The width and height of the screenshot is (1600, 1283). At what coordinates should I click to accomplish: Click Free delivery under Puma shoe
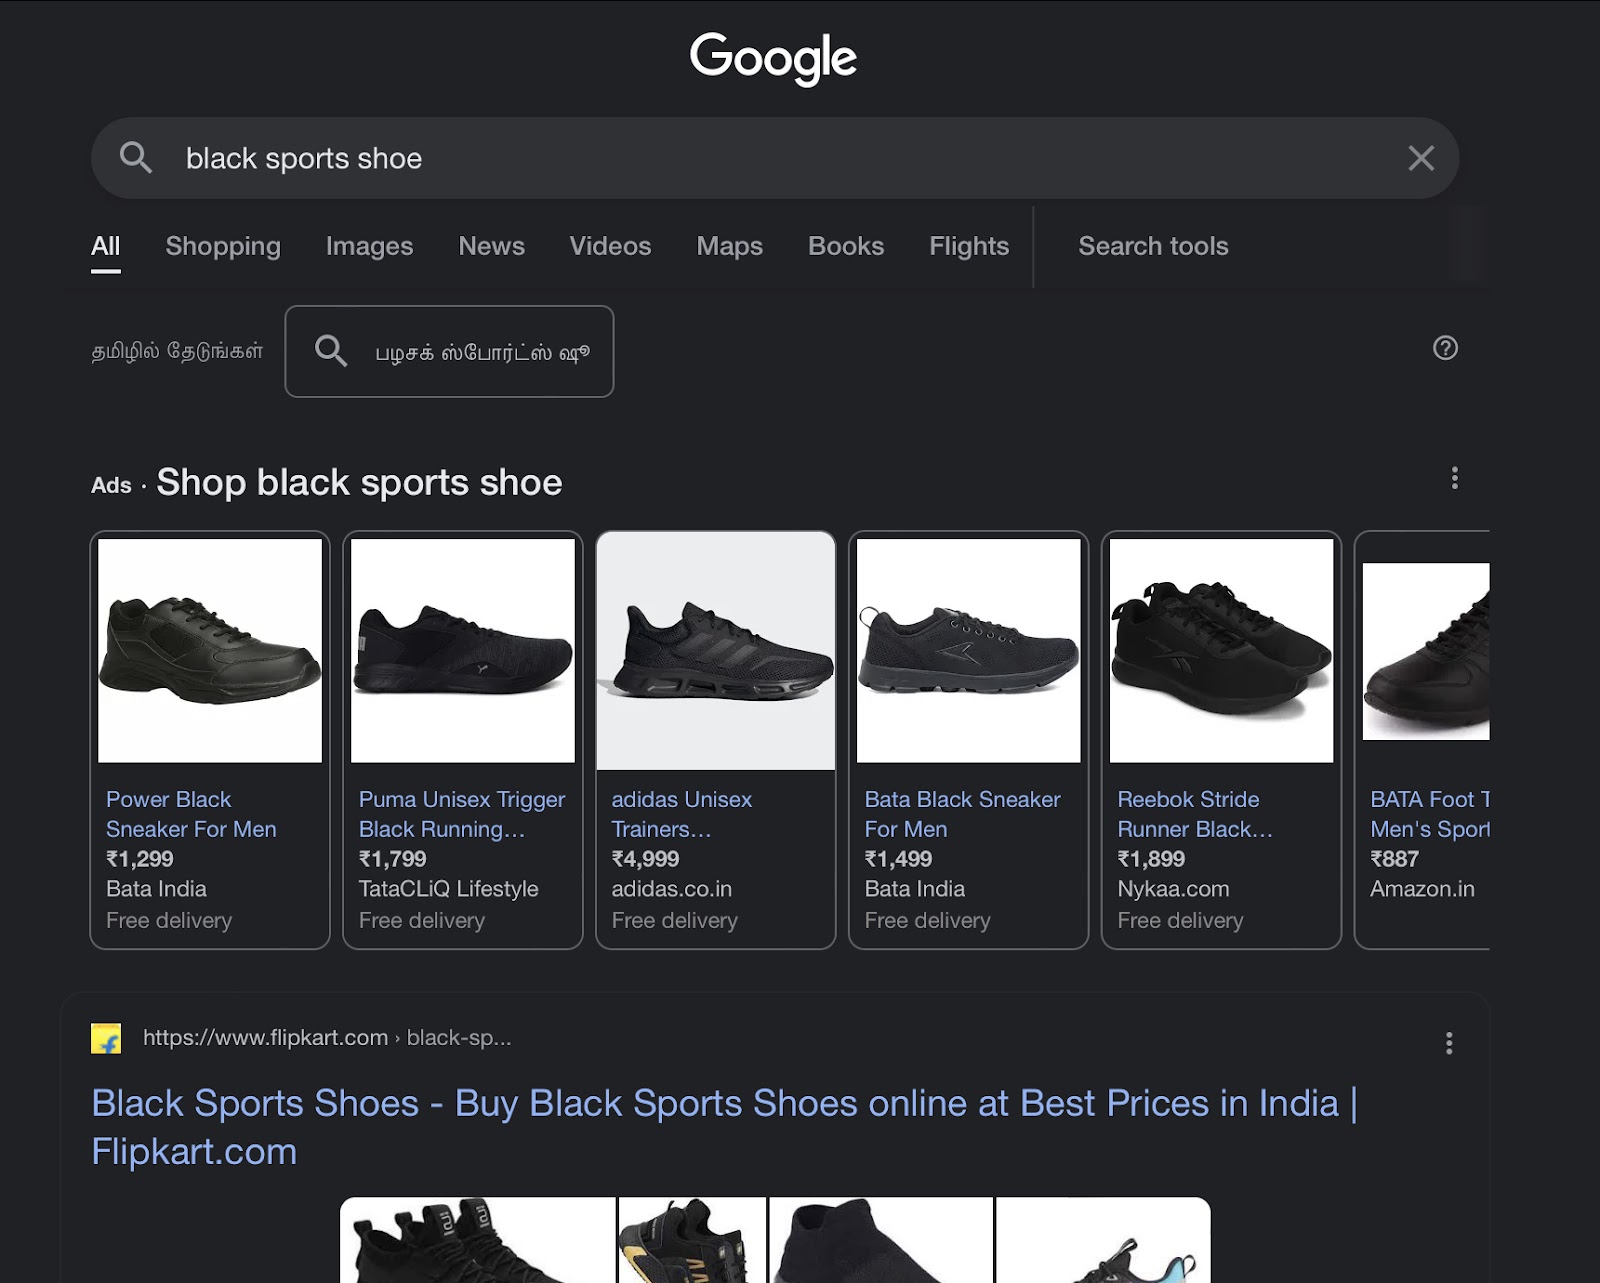coord(422,920)
